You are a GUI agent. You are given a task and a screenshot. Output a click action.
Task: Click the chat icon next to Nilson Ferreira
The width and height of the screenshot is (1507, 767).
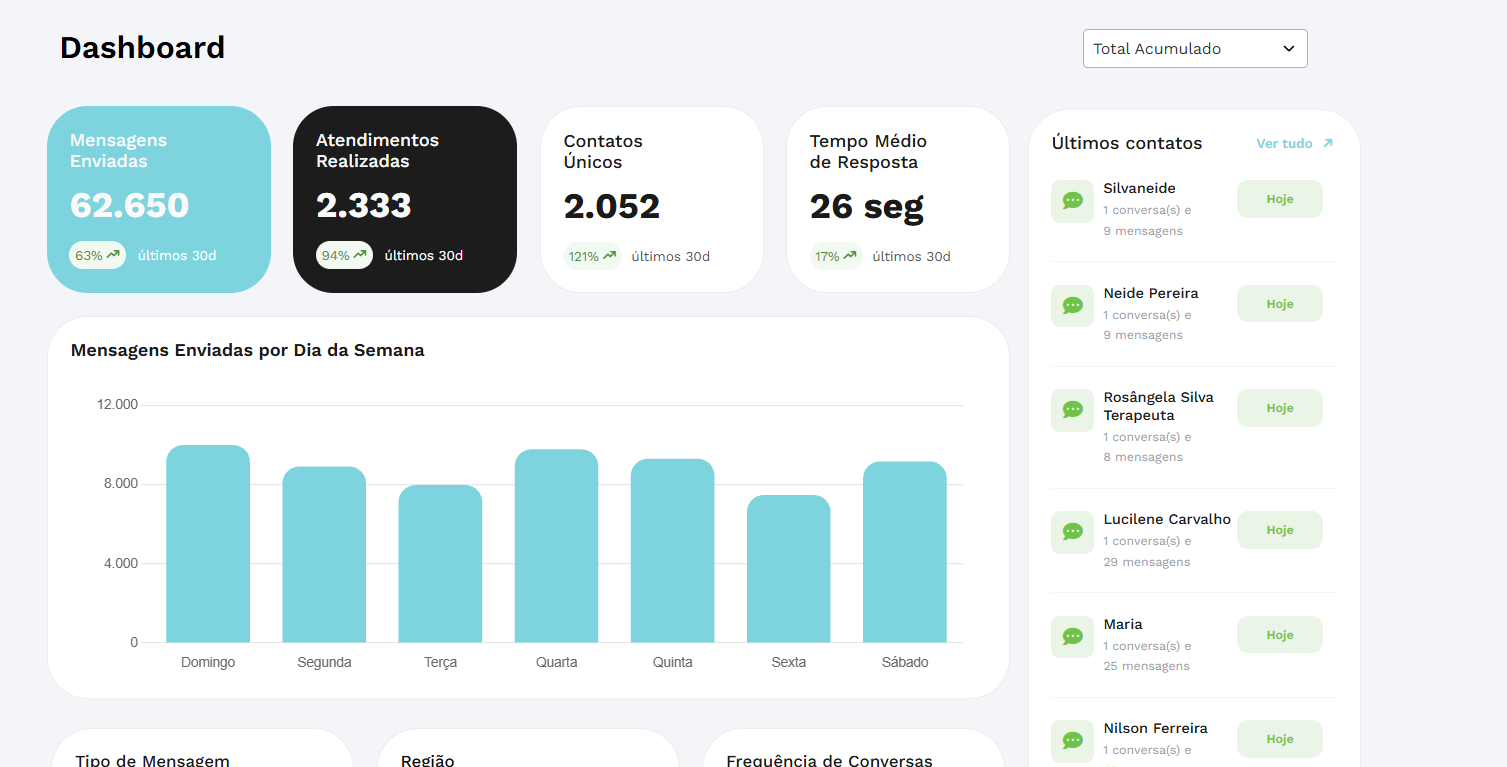[1072, 741]
